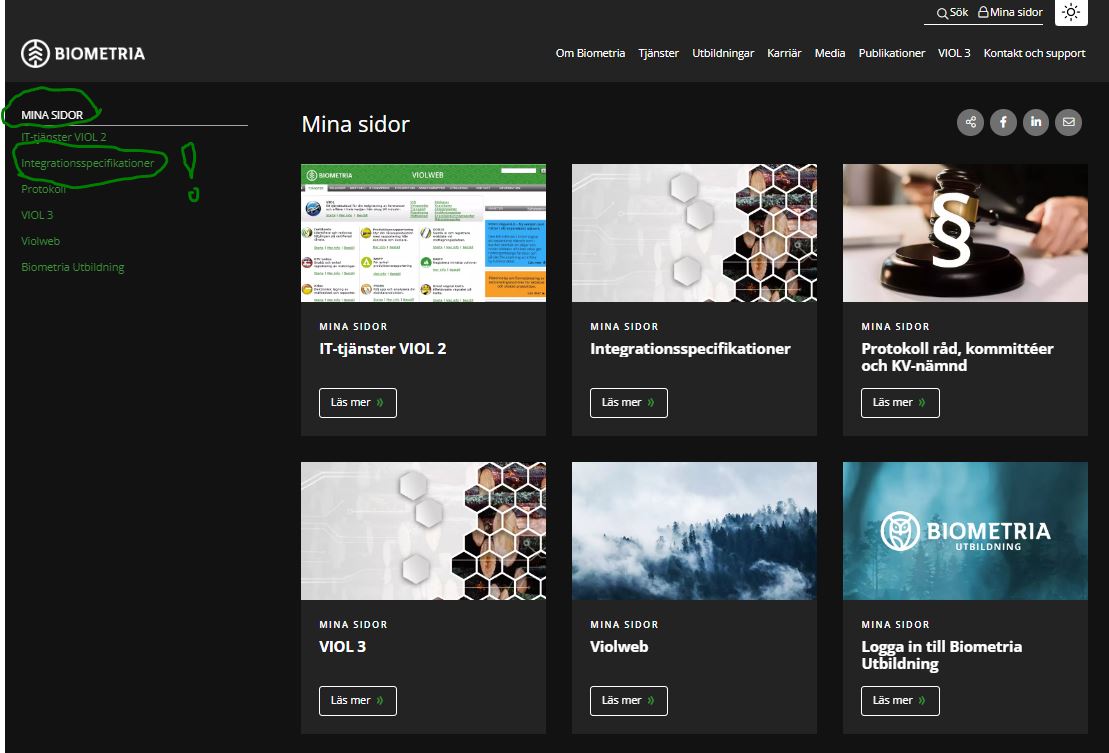Click Läs mer under VIOL 3 card
Screen dimensions: 1109x753
click(x=358, y=701)
